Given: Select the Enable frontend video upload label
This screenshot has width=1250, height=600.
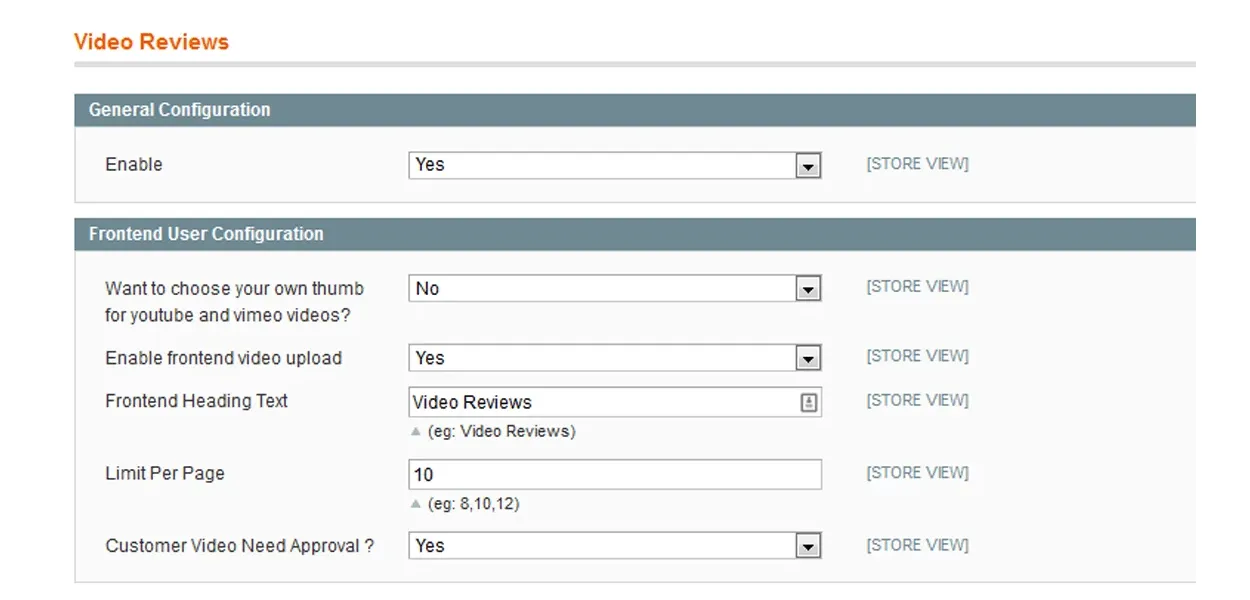Looking at the screenshot, I should pos(223,358).
